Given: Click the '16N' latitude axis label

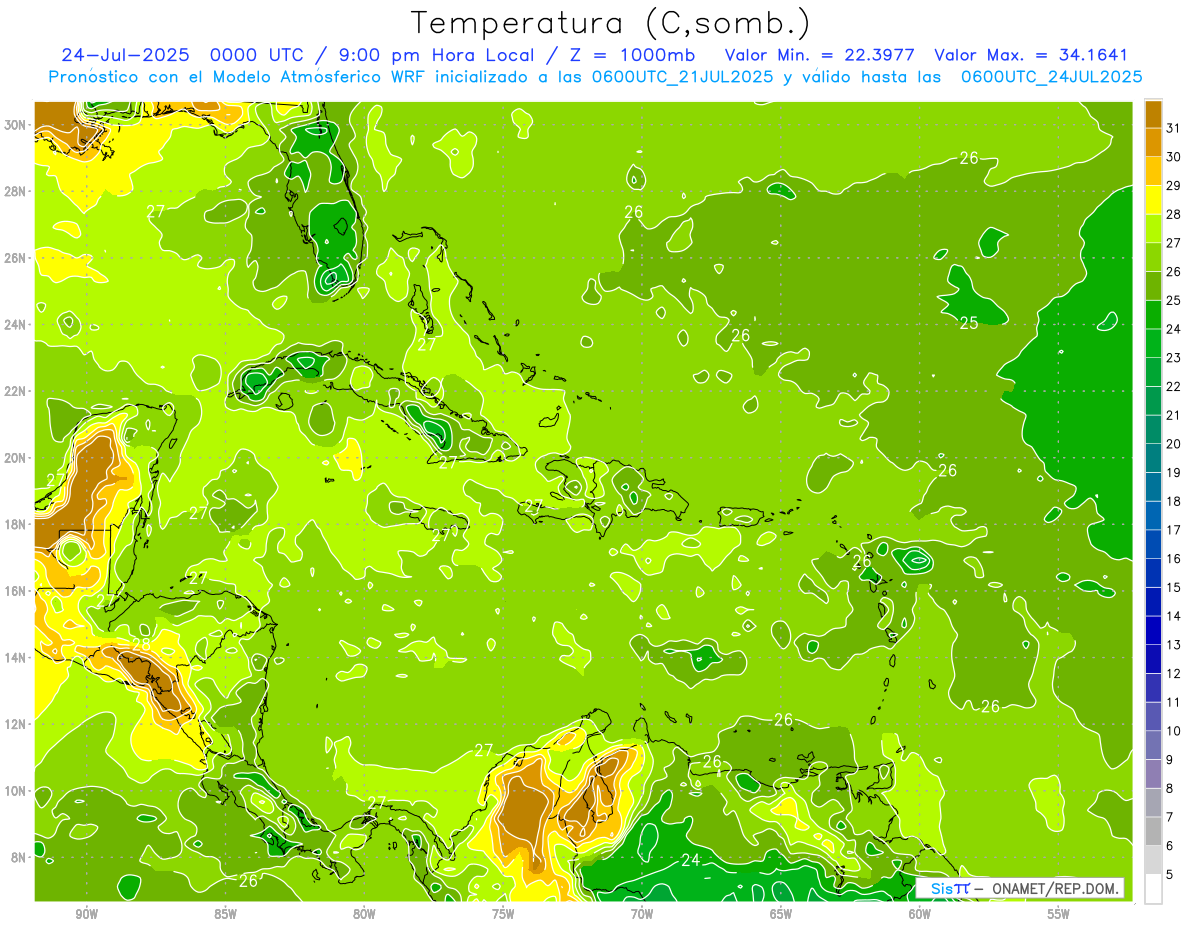Looking at the screenshot, I should 16,590.
